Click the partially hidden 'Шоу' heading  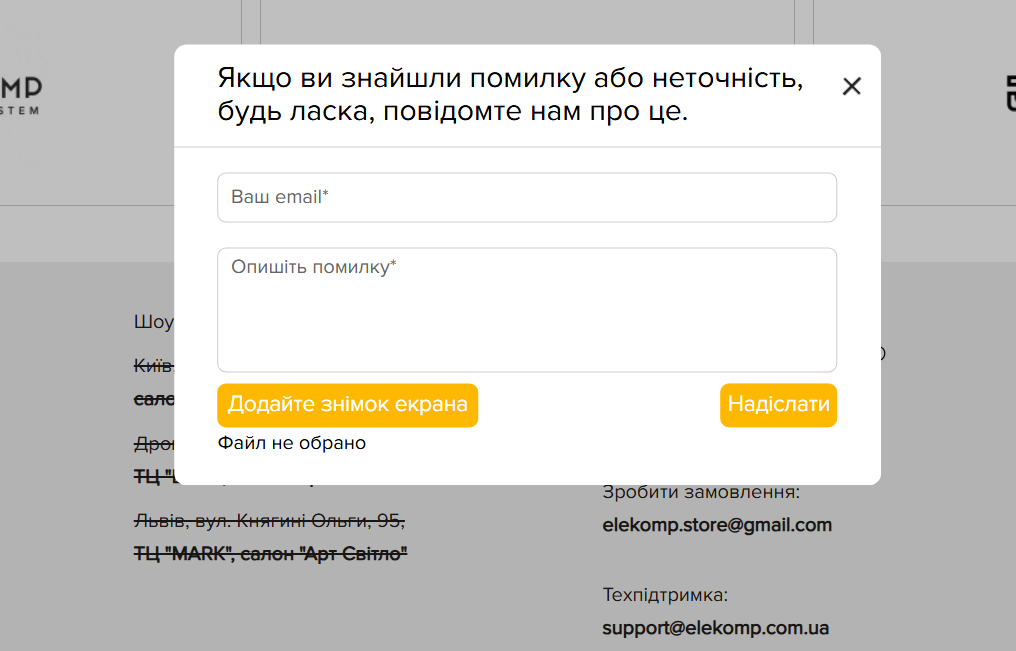(x=154, y=322)
